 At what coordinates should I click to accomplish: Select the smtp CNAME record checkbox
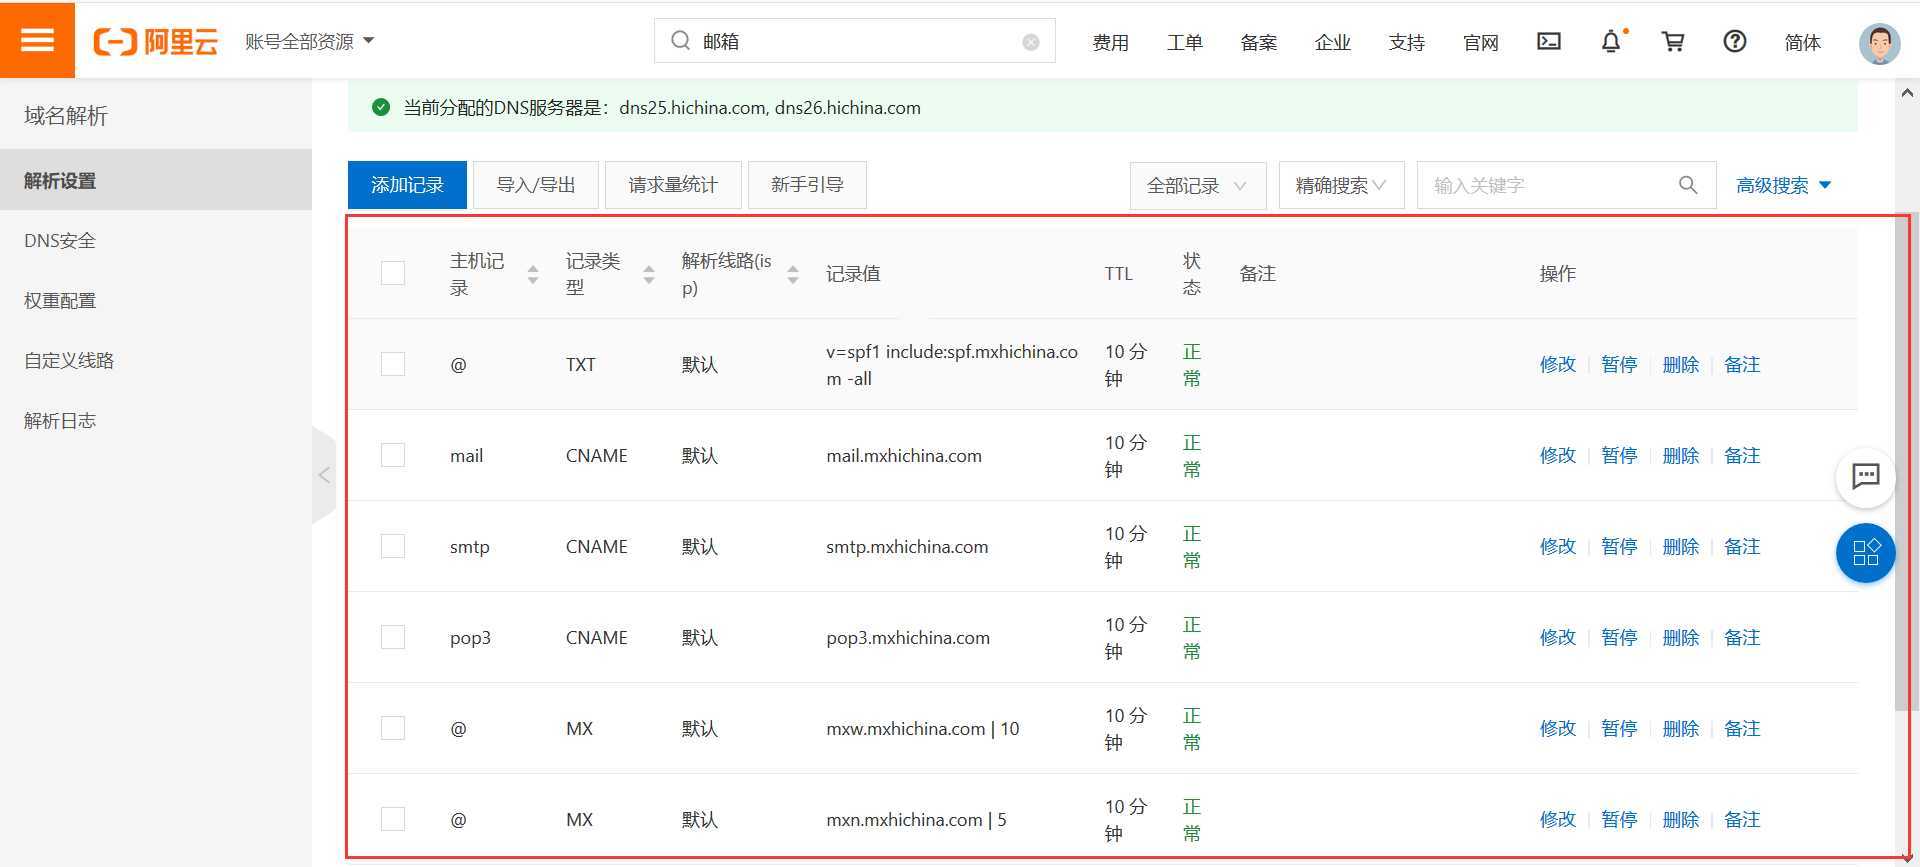coord(393,546)
